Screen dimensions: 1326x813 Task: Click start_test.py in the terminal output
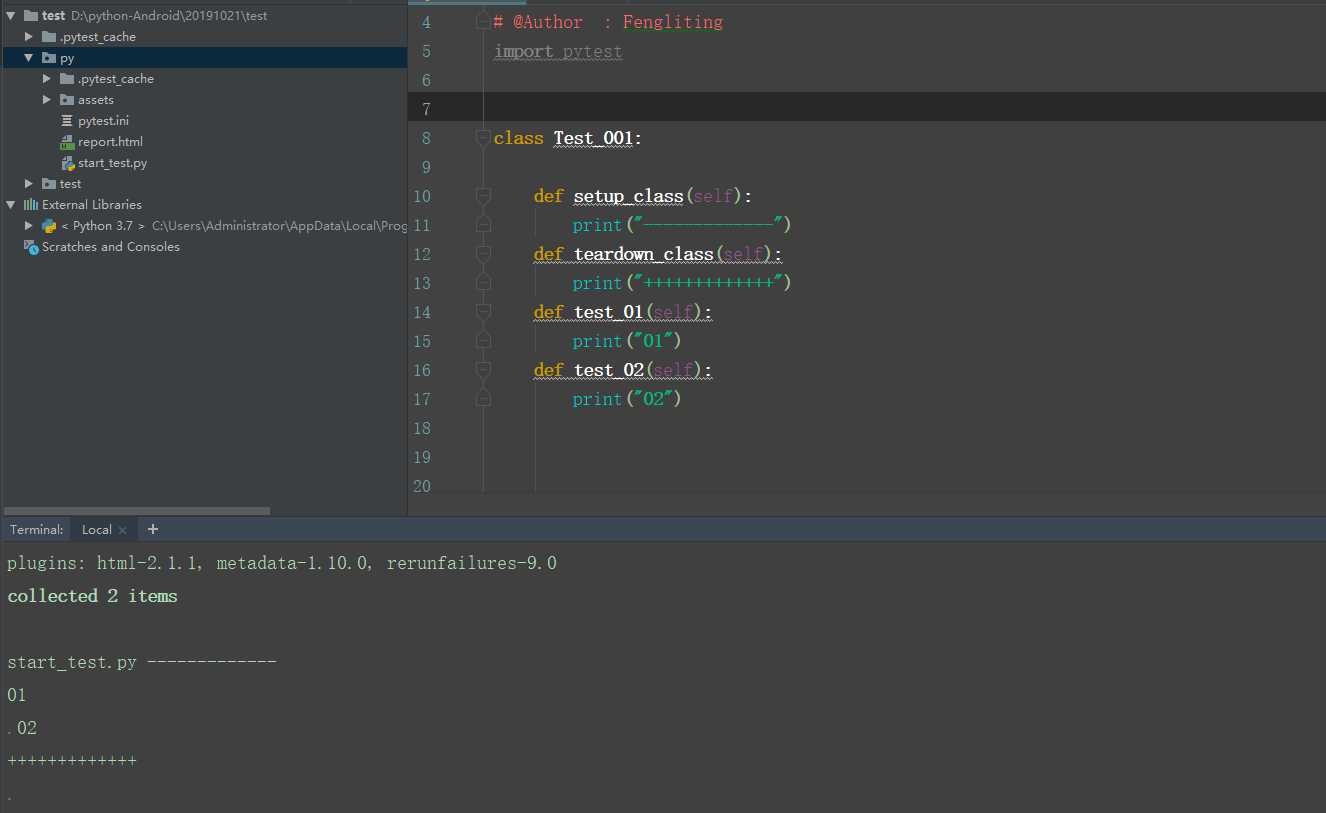pyautogui.click(x=72, y=662)
